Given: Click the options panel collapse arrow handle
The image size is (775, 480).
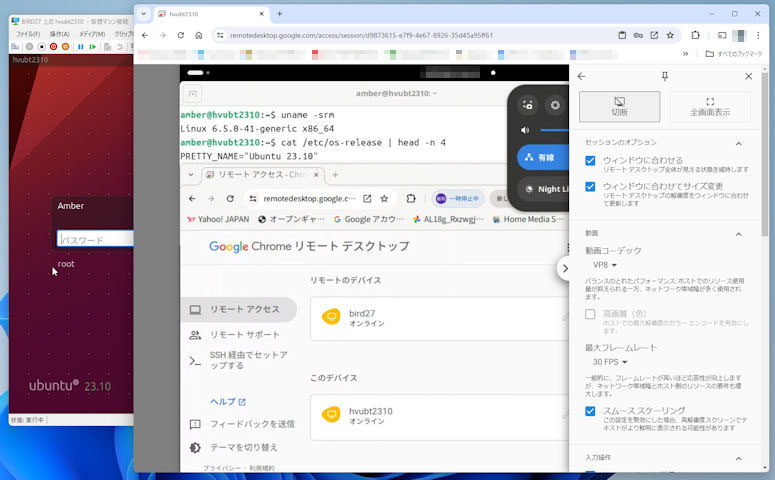Looking at the screenshot, I should tap(564, 269).
